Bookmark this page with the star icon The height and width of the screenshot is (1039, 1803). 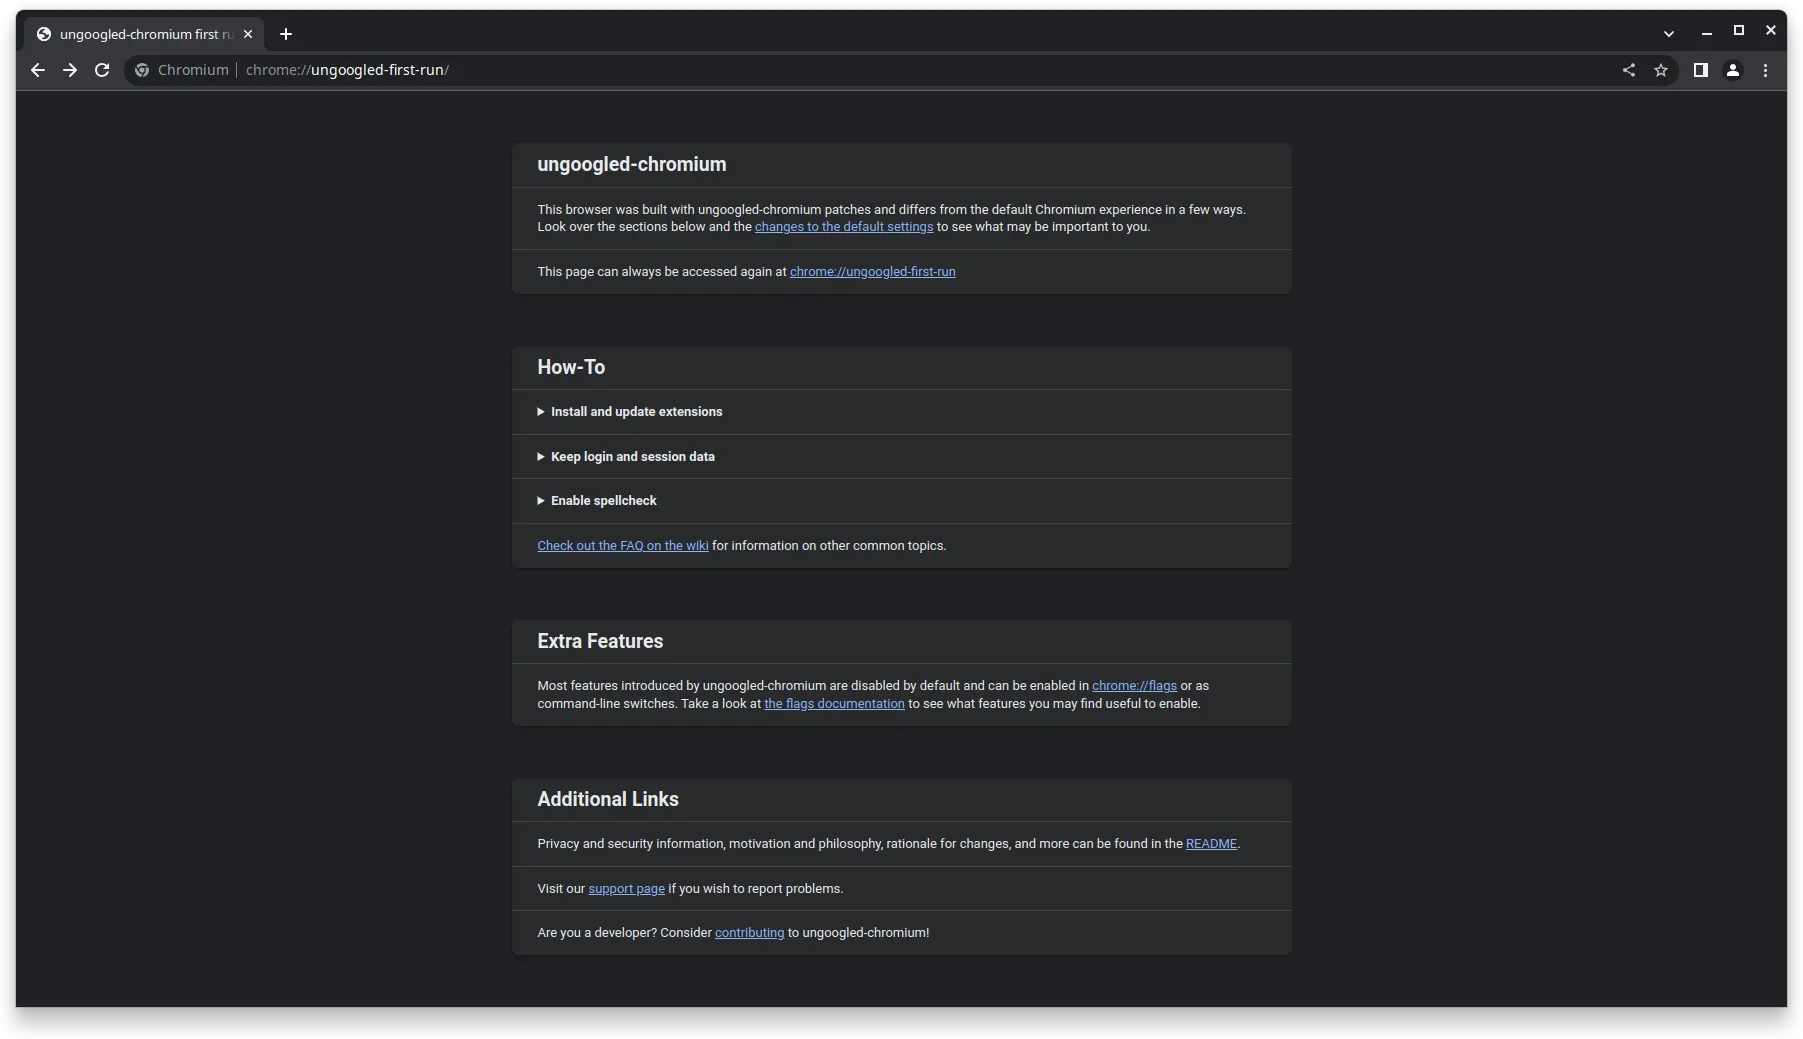pos(1661,70)
